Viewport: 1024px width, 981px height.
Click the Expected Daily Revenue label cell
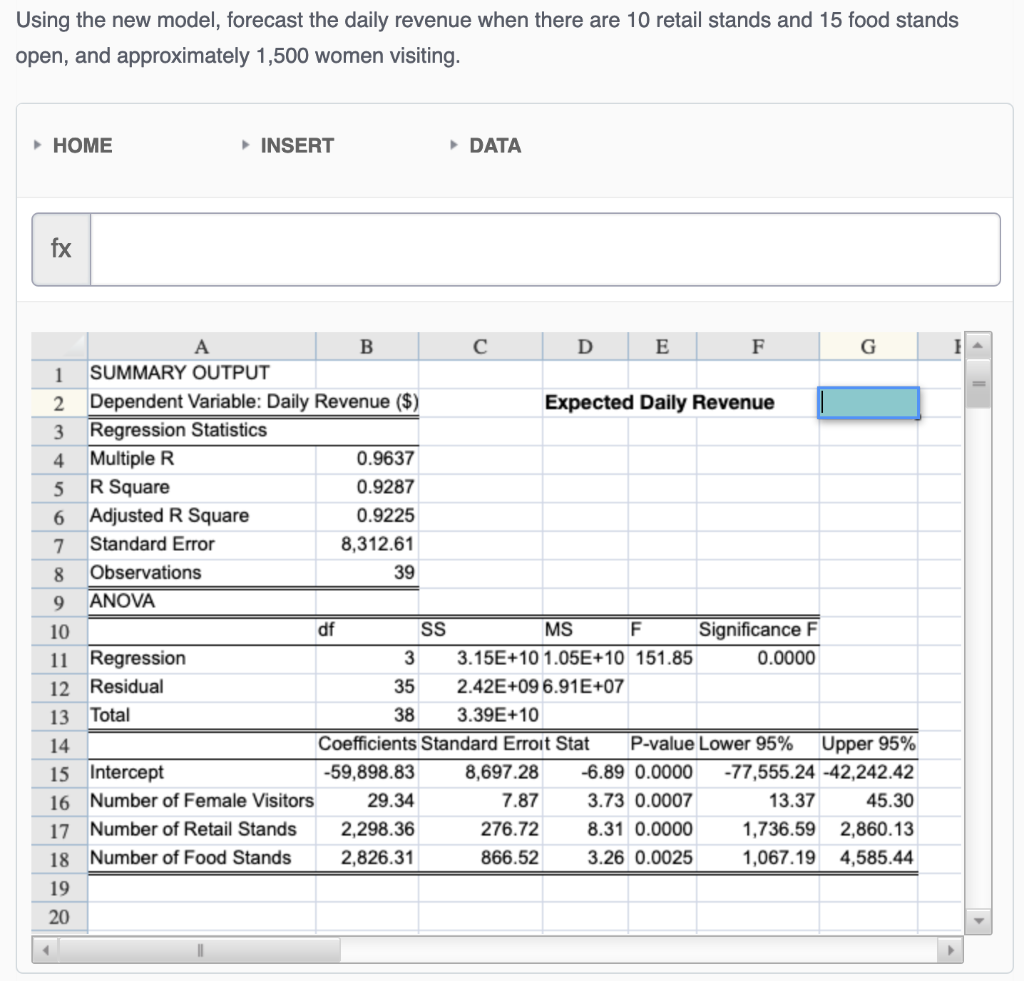(x=660, y=402)
